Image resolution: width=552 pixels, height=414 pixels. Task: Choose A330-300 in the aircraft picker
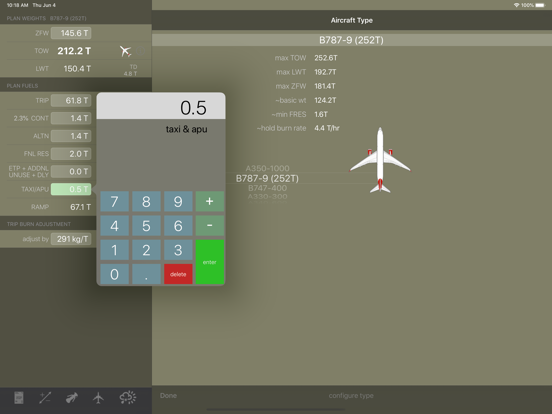click(268, 196)
